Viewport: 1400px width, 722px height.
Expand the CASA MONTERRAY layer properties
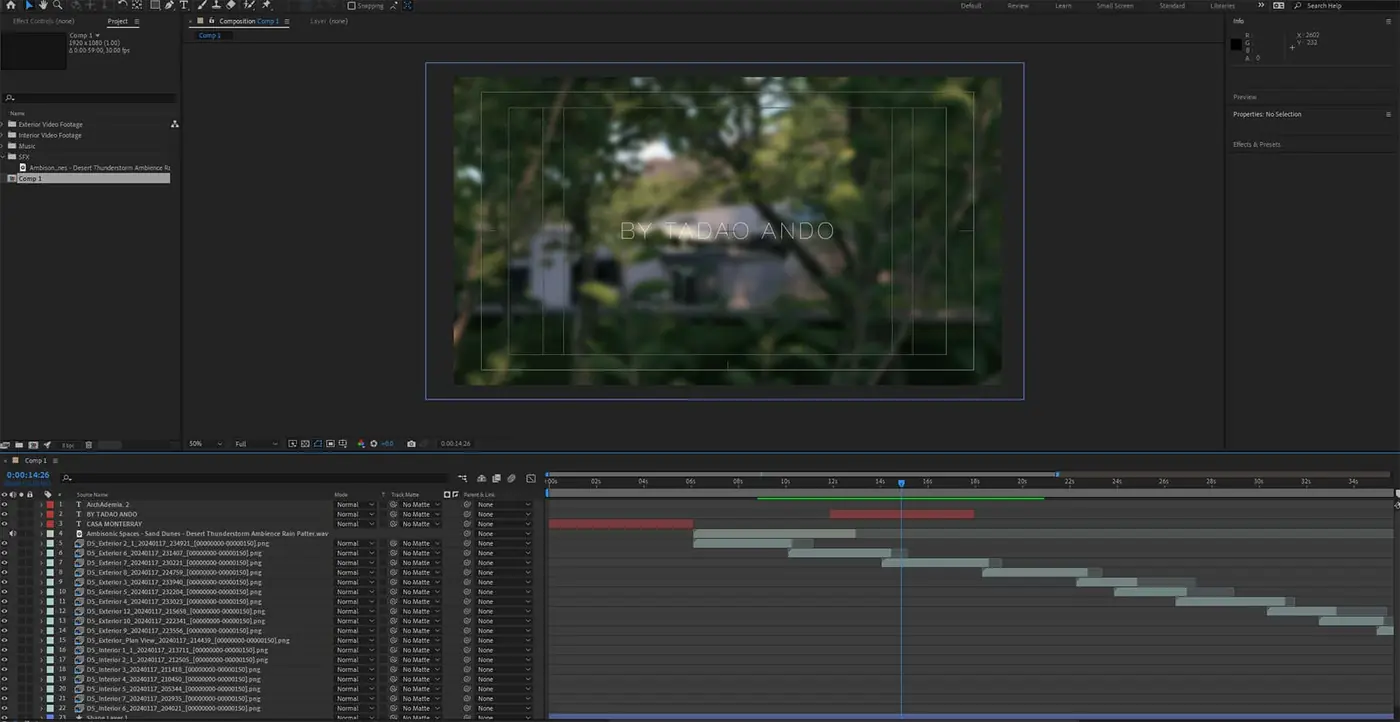click(41, 524)
